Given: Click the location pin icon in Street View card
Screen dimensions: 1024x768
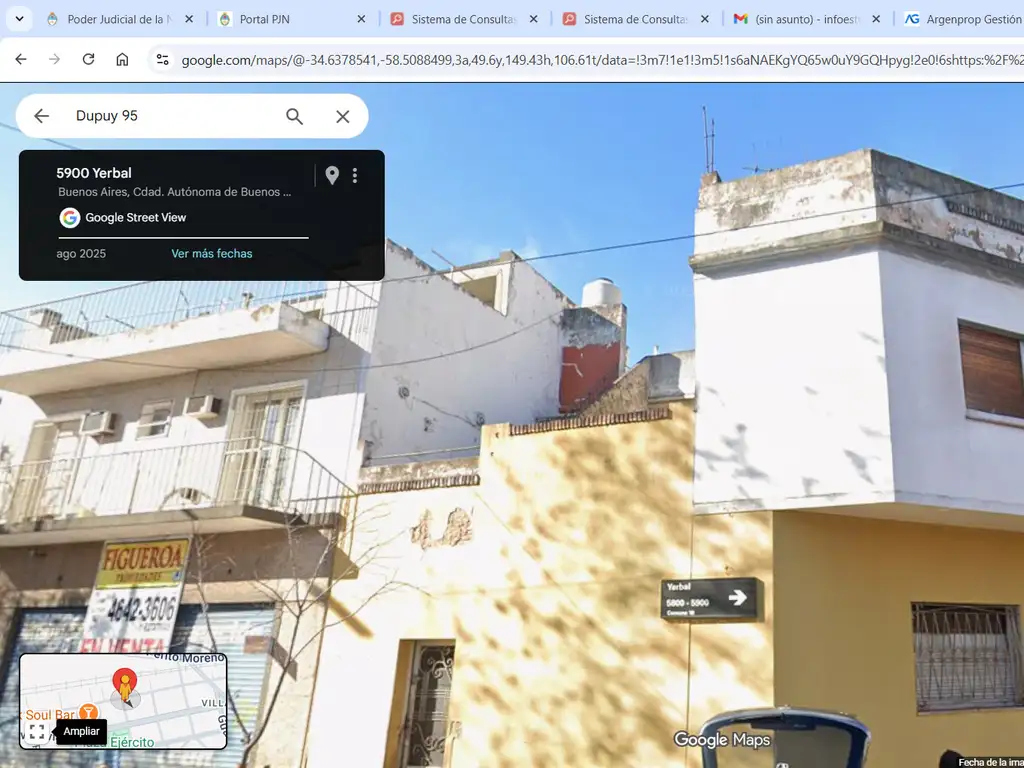Looking at the screenshot, I should [332, 175].
